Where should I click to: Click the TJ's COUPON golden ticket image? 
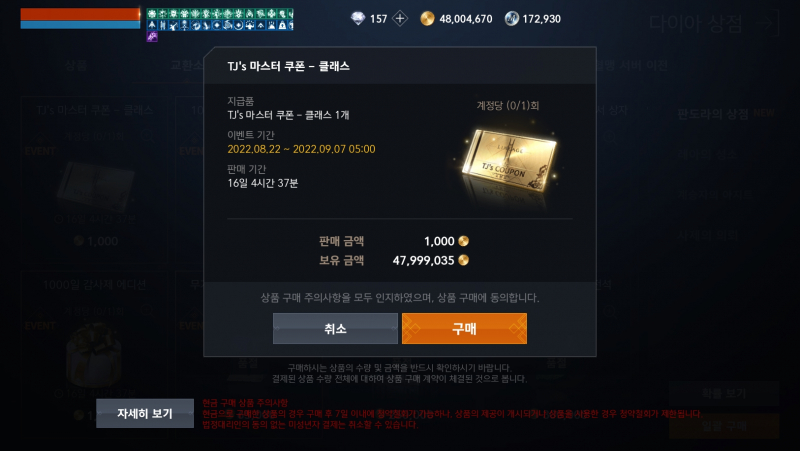point(508,161)
